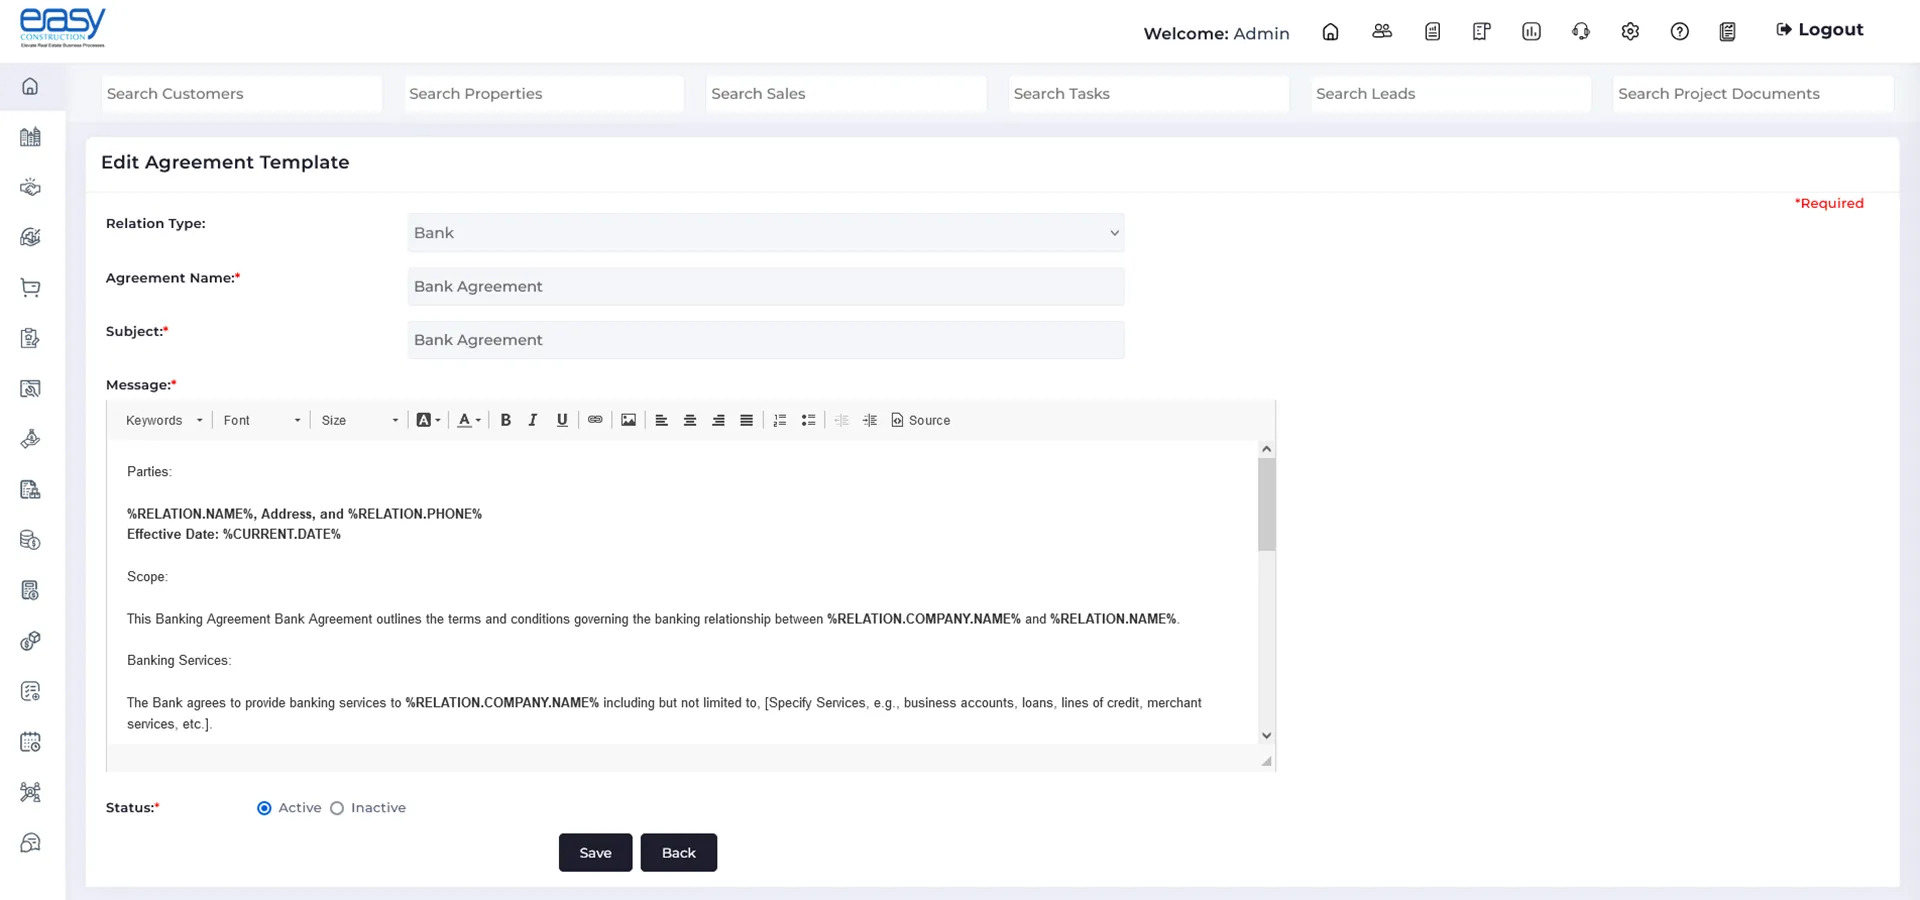Open the text color picker
This screenshot has height=900, width=1920.
point(469,420)
